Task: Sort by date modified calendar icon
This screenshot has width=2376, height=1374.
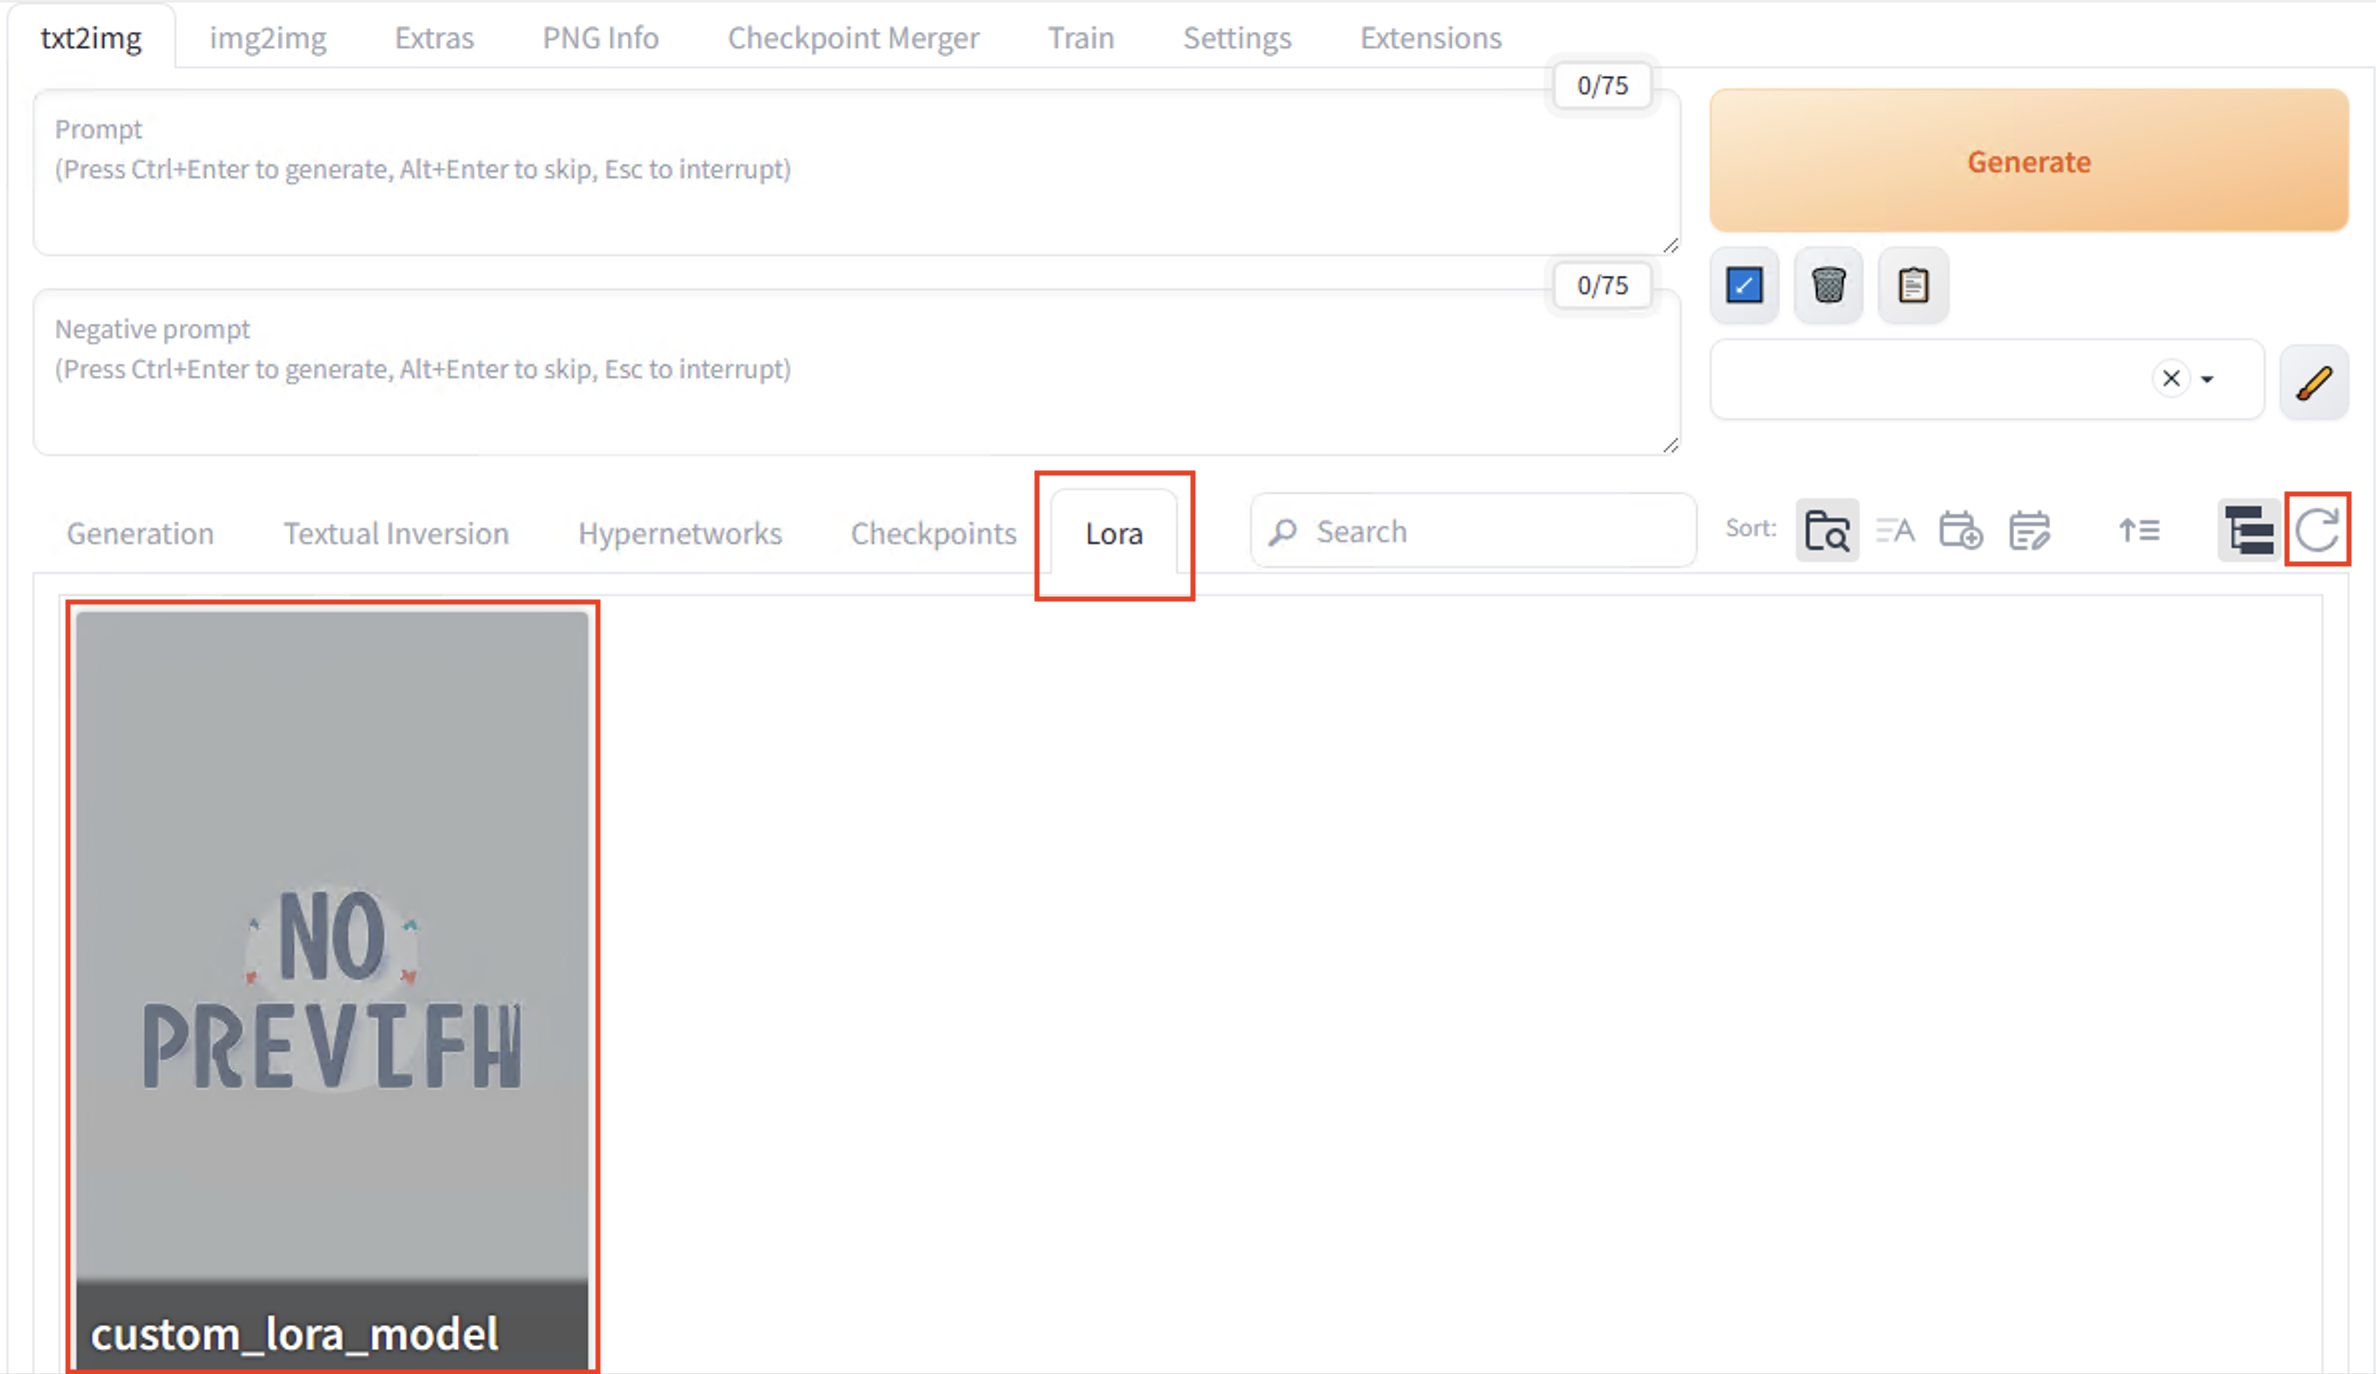Action: coord(2029,531)
